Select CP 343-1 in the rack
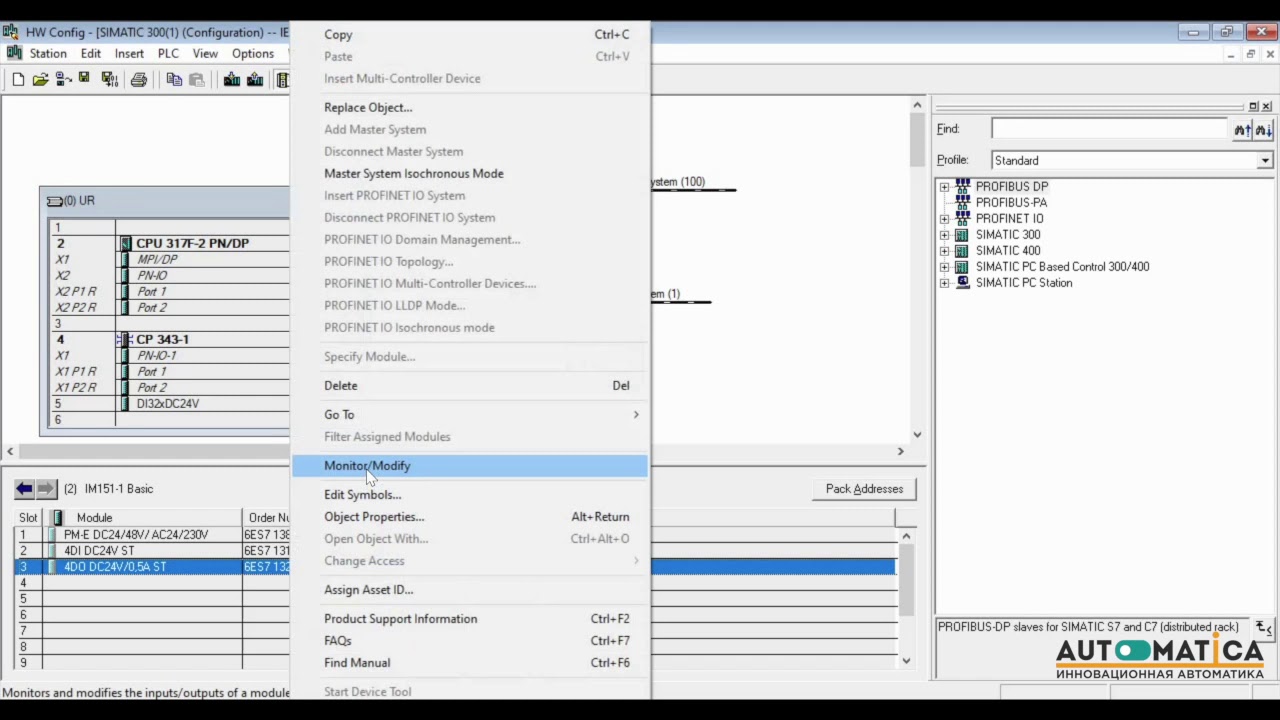 pyautogui.click(x=162, y=339)
